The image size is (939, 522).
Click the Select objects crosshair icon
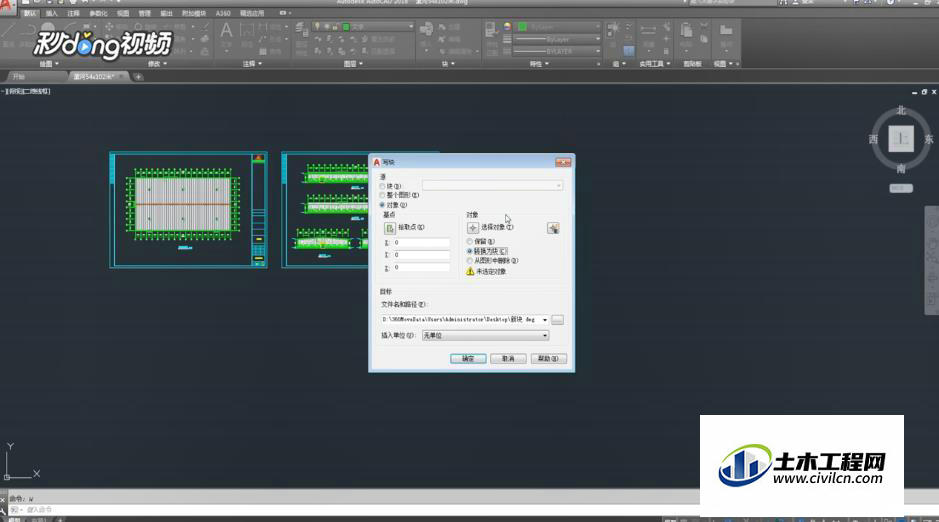click(472, 228)
